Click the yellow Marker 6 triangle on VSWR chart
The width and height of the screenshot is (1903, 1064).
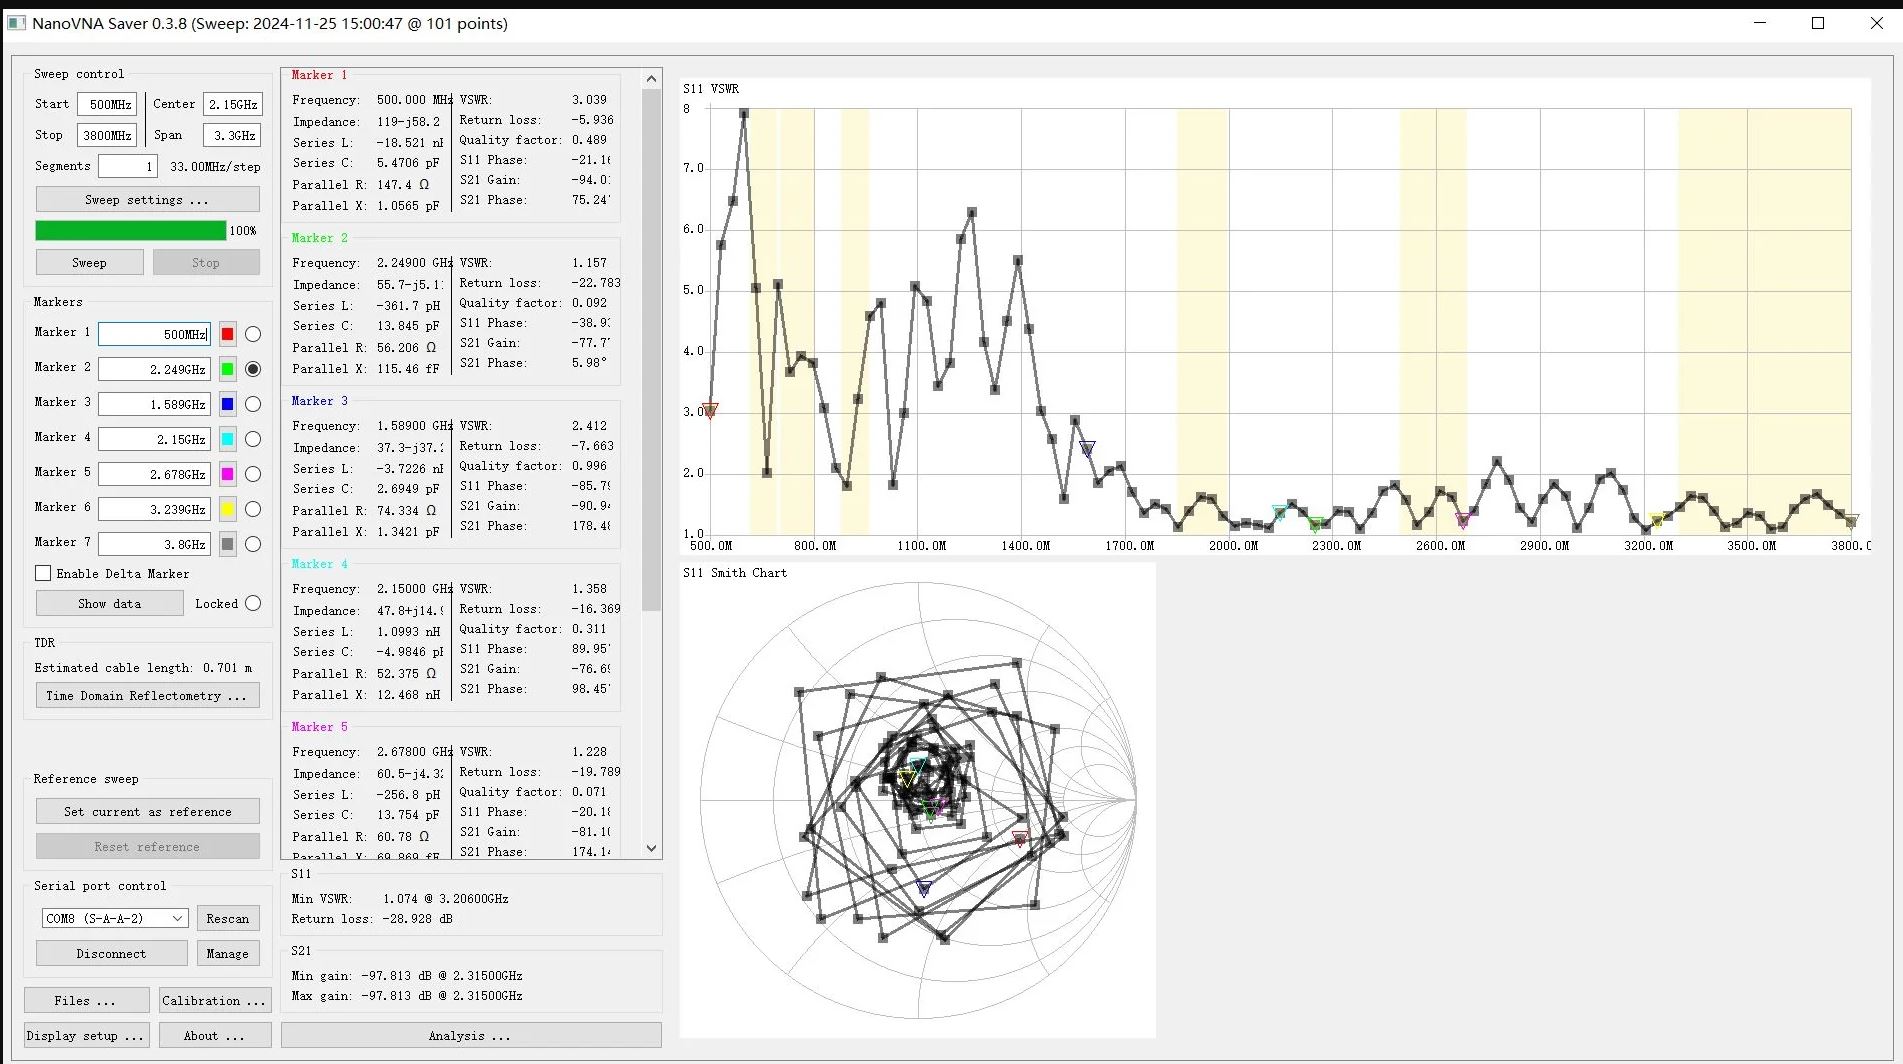[1657, 520]
